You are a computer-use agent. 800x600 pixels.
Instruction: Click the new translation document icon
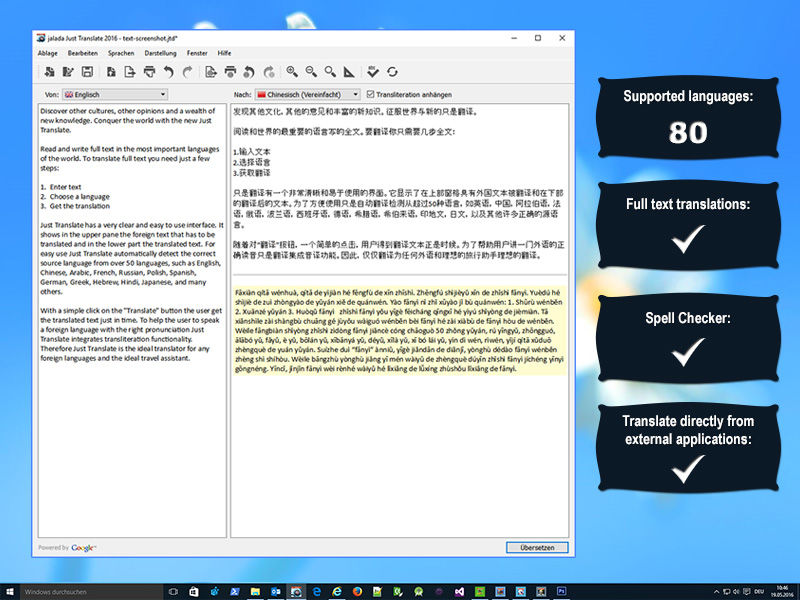(x=49, y=72)
